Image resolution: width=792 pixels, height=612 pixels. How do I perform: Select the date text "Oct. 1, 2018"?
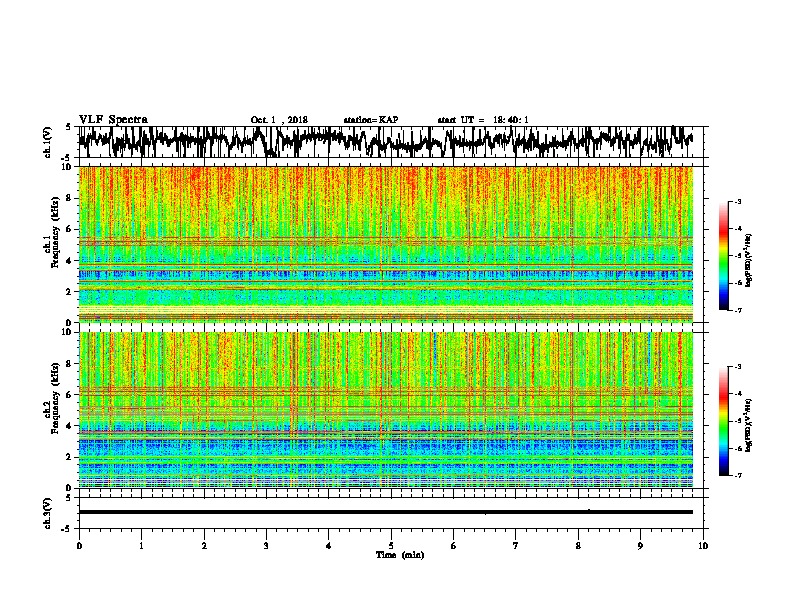click(x=279, y=120)
